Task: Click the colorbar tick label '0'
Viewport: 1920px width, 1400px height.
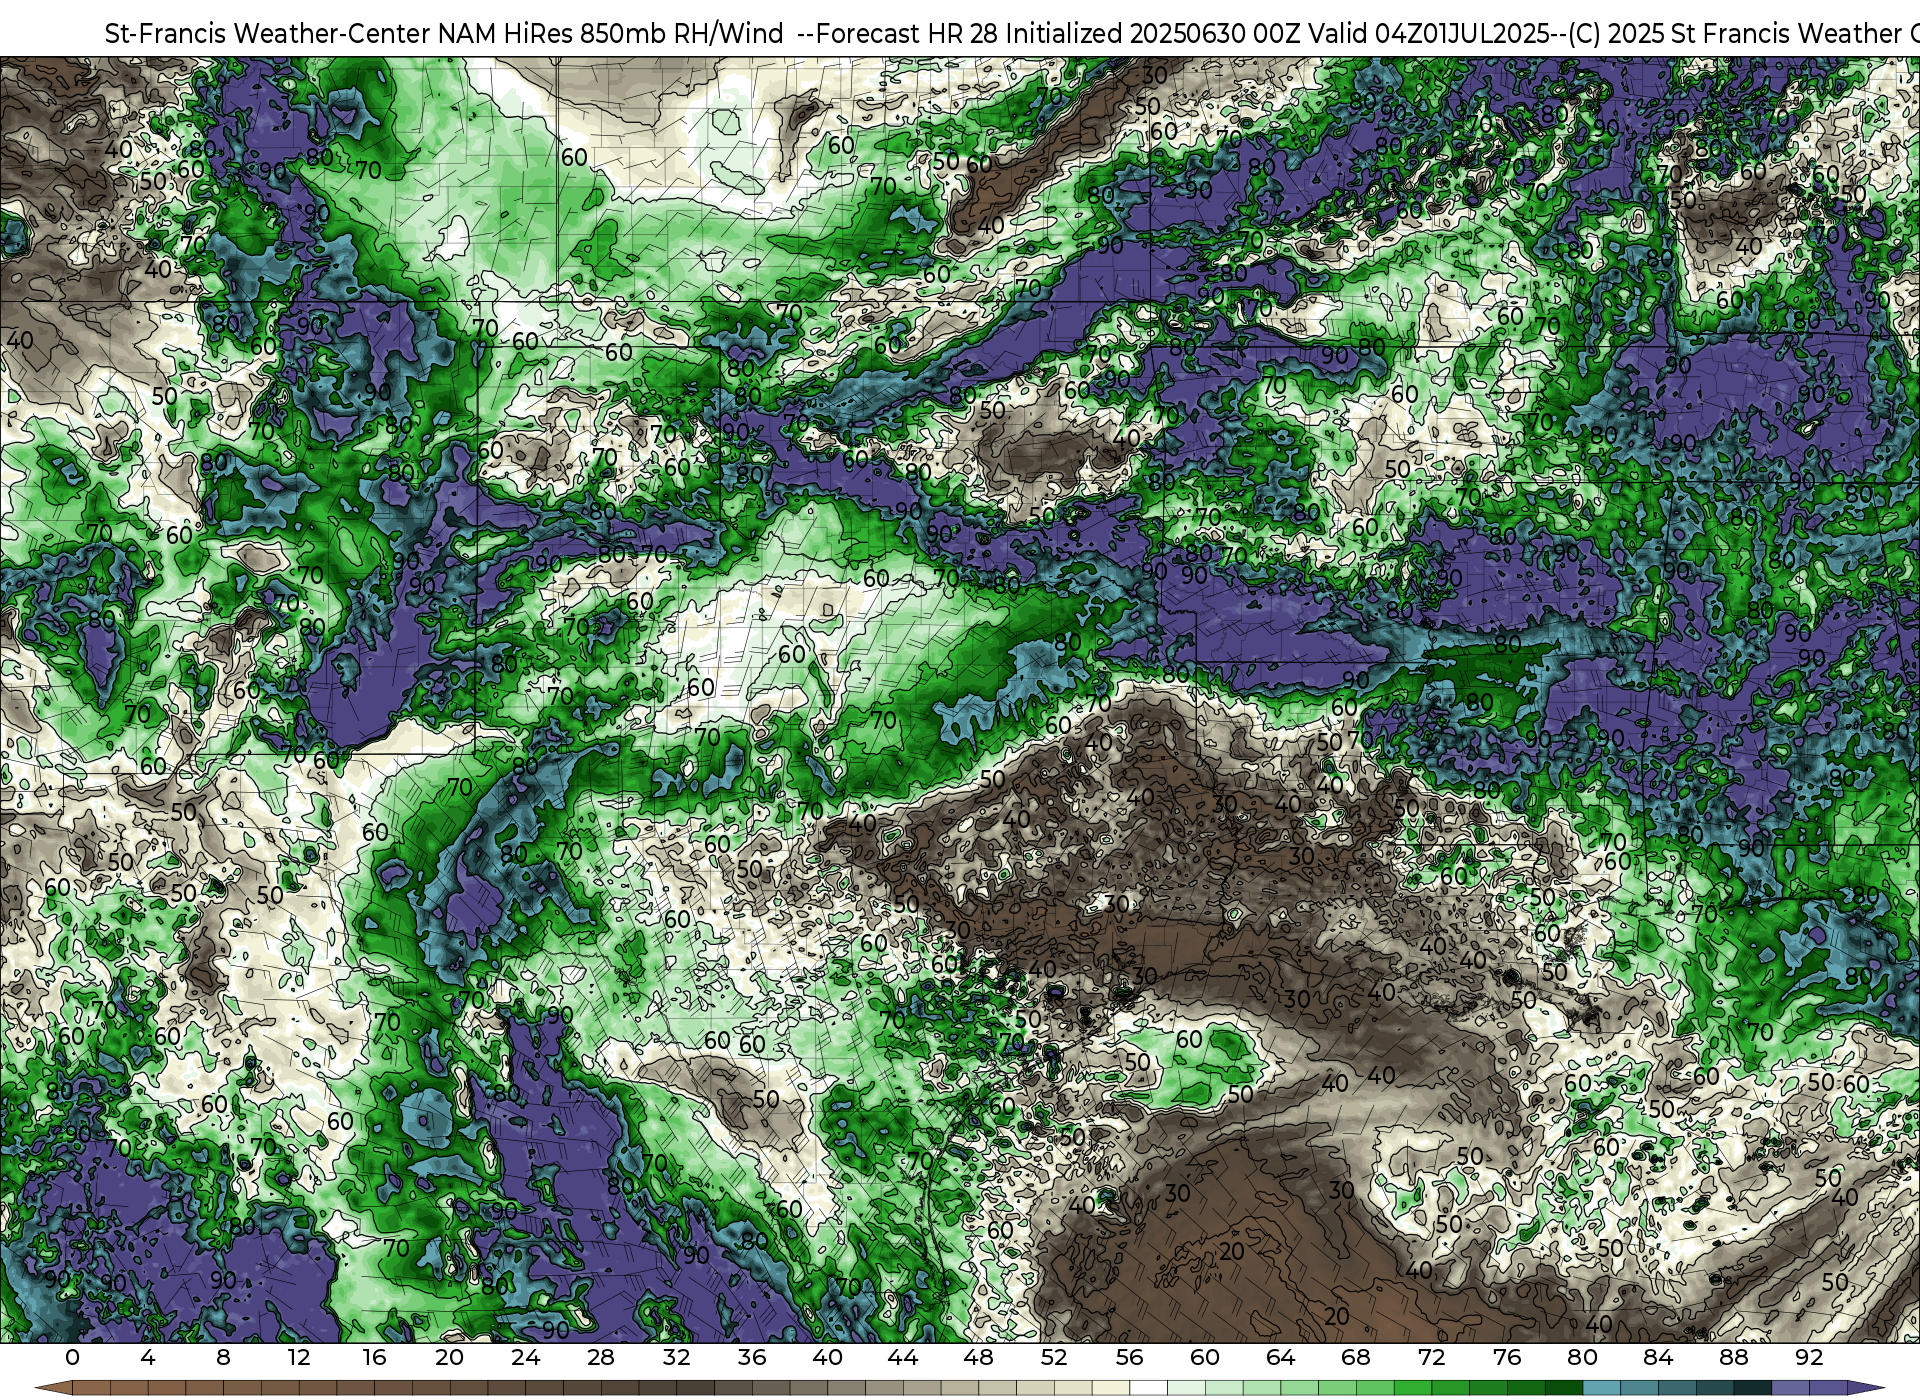Action: [72, 1358]
